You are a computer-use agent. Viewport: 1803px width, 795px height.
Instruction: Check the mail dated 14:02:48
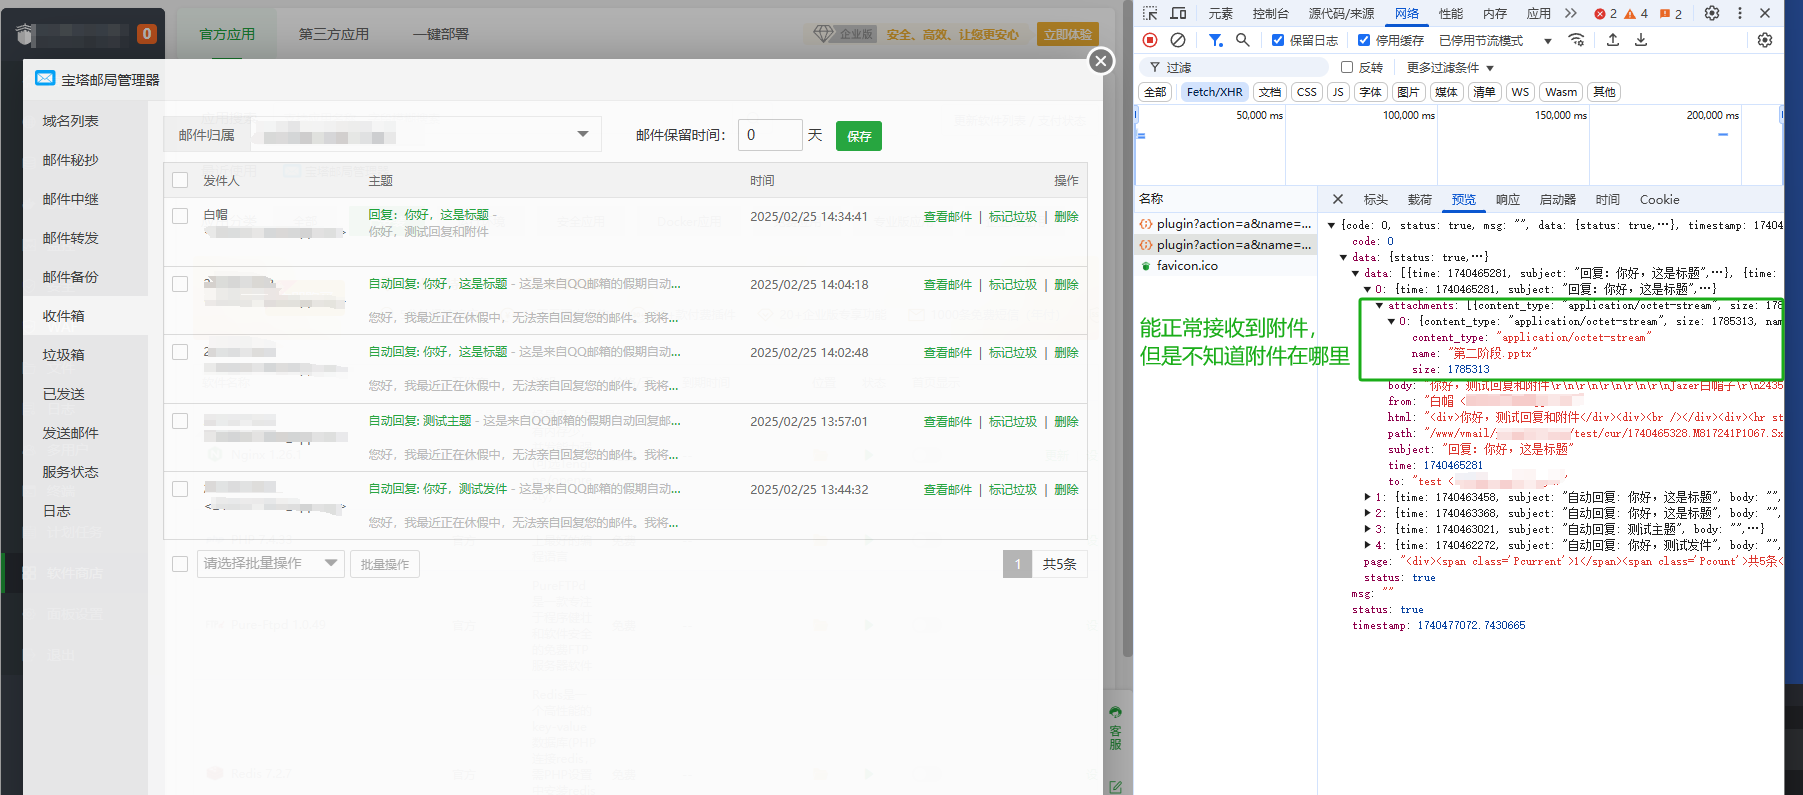point(180,352)
